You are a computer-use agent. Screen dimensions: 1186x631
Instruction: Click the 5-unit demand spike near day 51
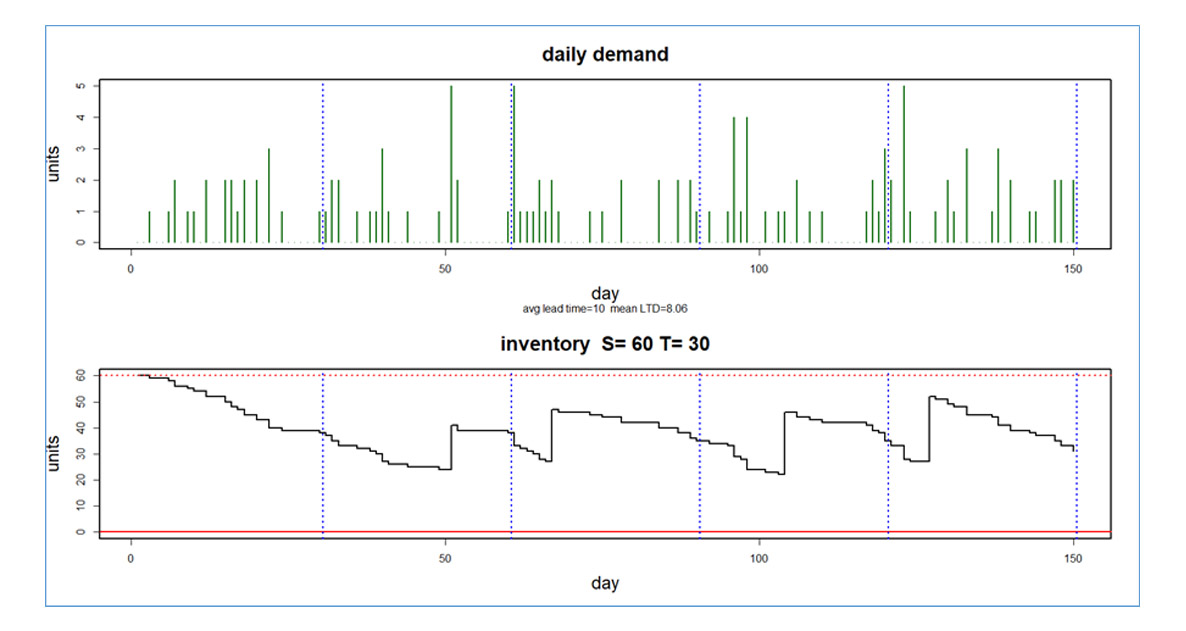pyautogui.click(x=451, y=150)
